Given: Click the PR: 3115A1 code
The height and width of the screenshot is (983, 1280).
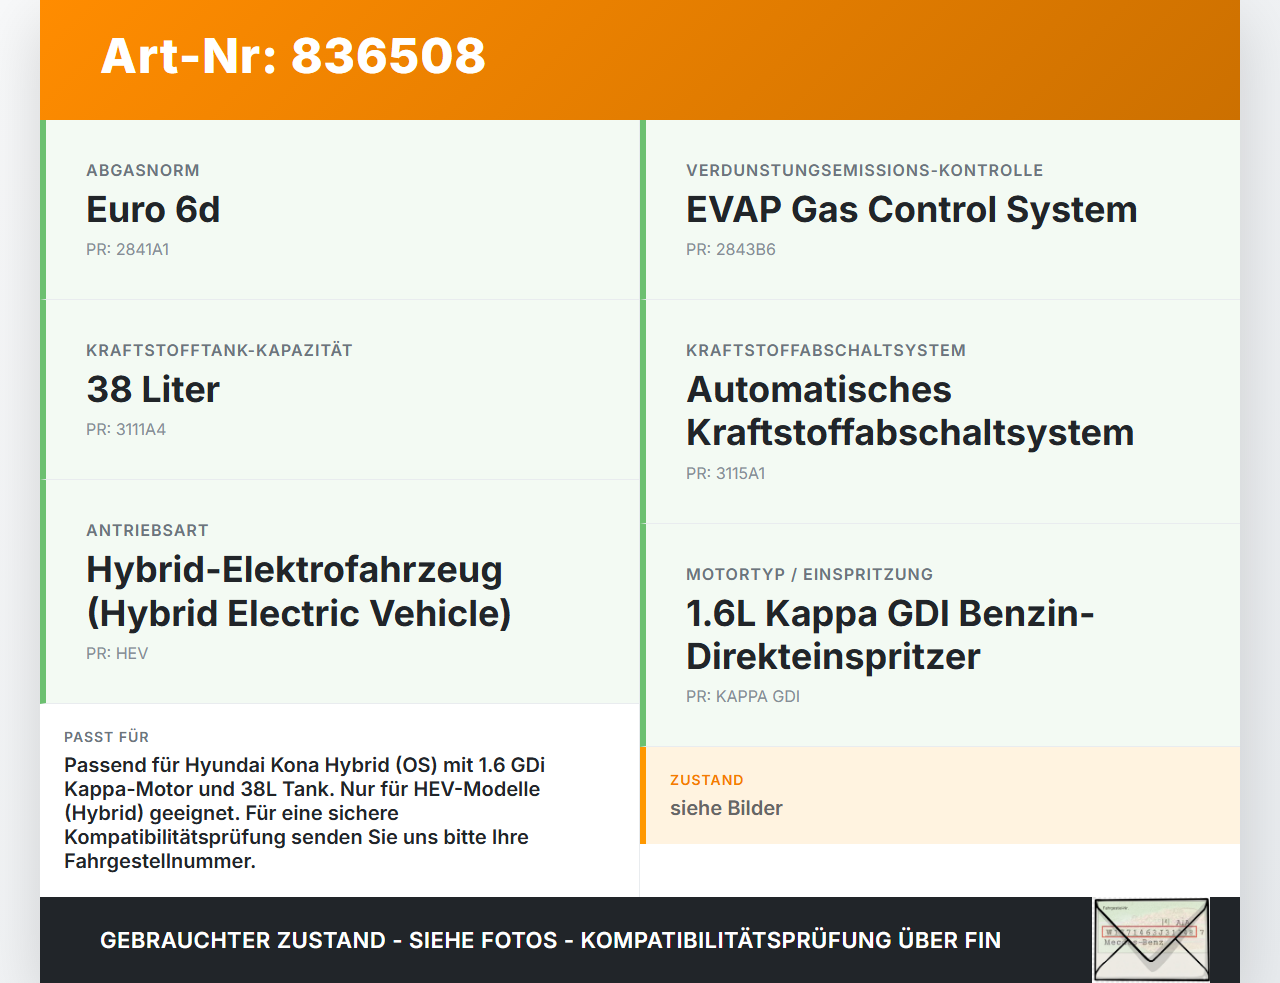Looking at the screenshot, I should pyautogui.click(x=726, y=473).
